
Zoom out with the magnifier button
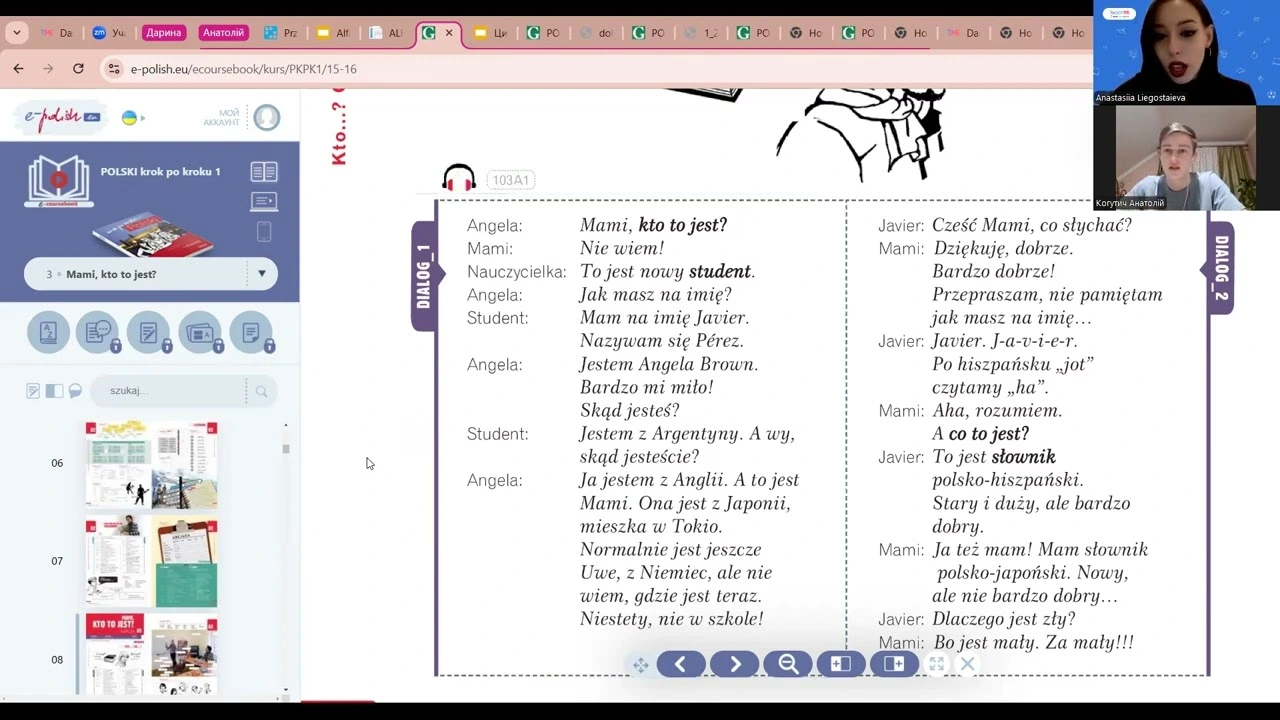(x=788, y=664)
